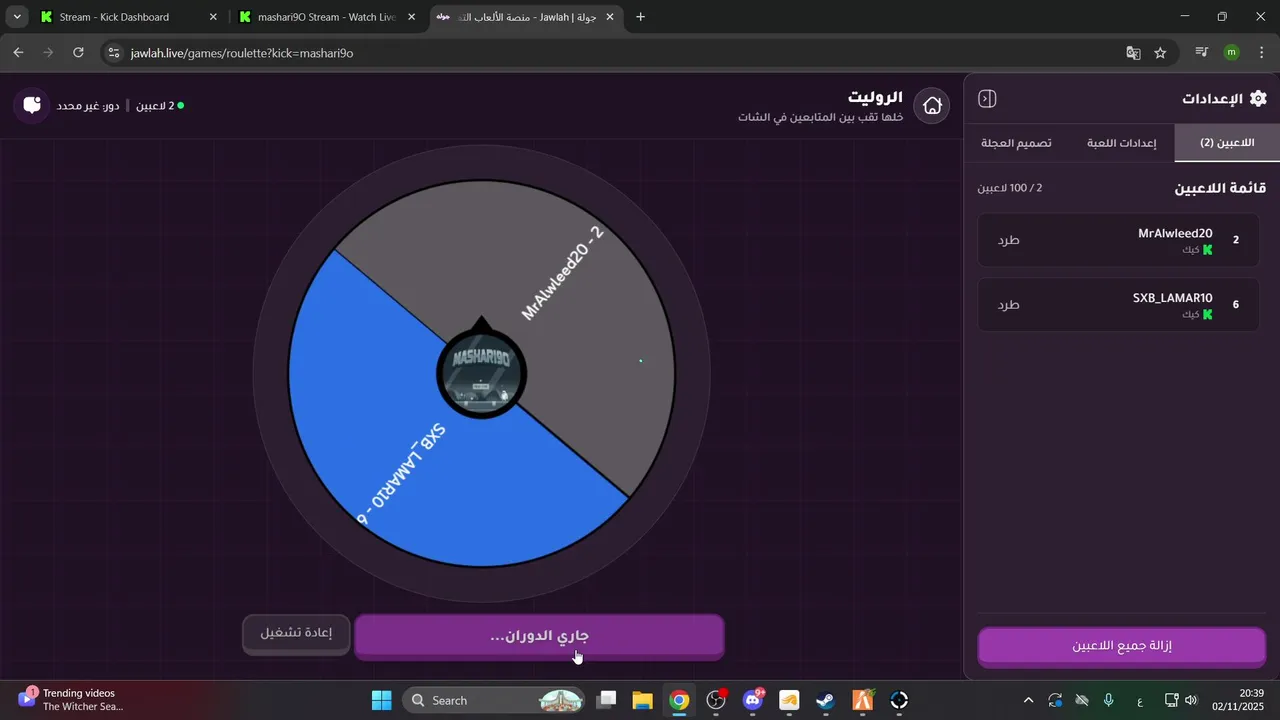This screenshot has height=720, width=1280.
Task: Click the microphone tray icon
Action: click(x=1108, y=700)
